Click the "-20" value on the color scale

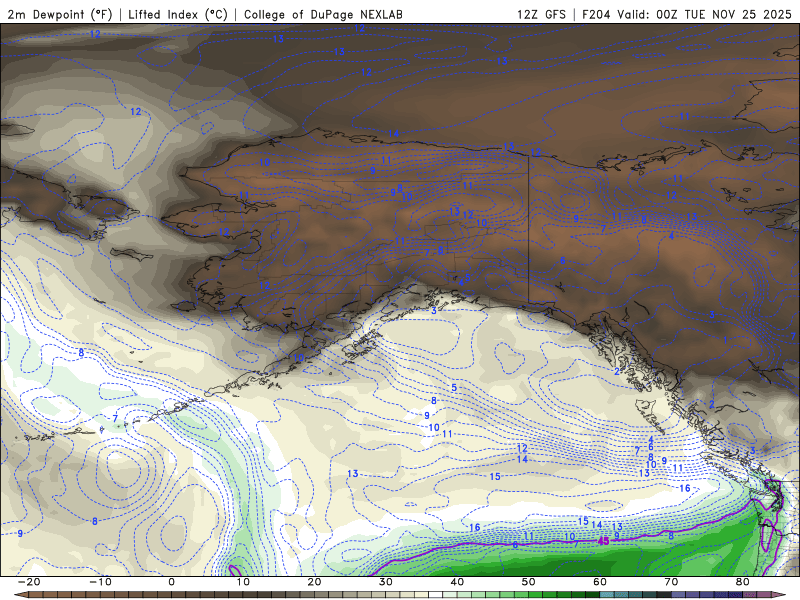click(x=29, y=582)
